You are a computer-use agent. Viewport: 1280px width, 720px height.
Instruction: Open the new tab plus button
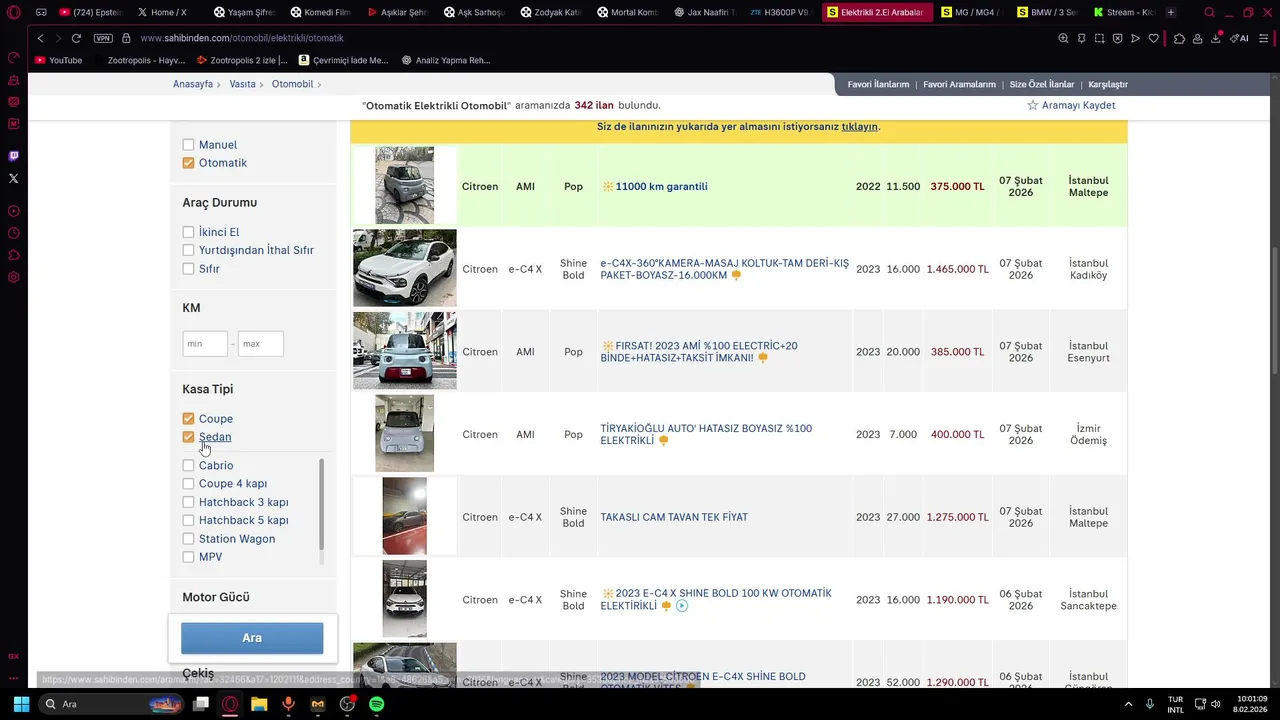click(1171, 12)
